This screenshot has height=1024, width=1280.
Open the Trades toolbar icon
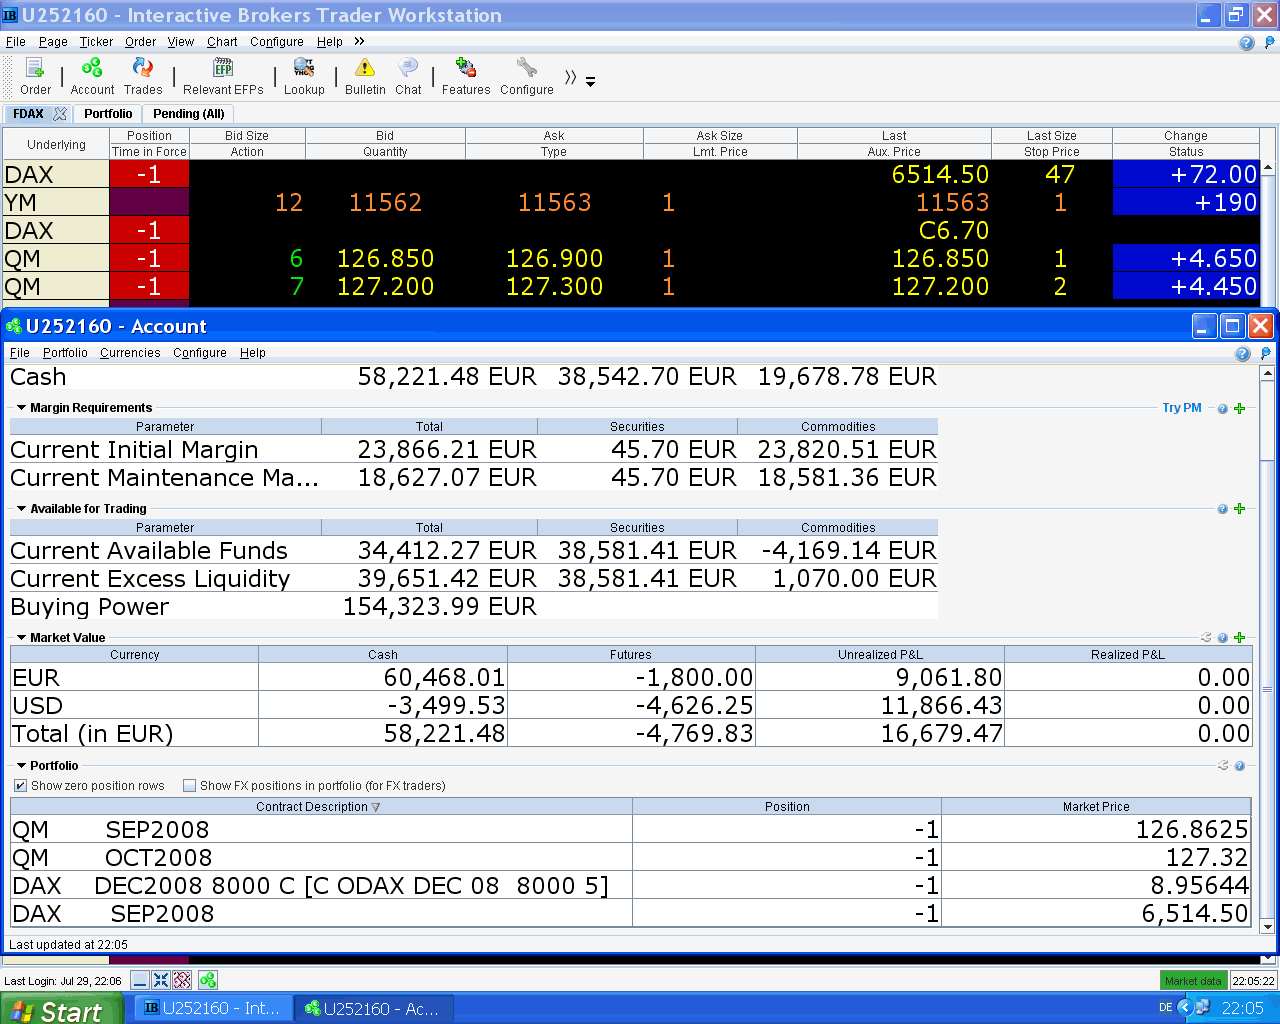(143, 76)
